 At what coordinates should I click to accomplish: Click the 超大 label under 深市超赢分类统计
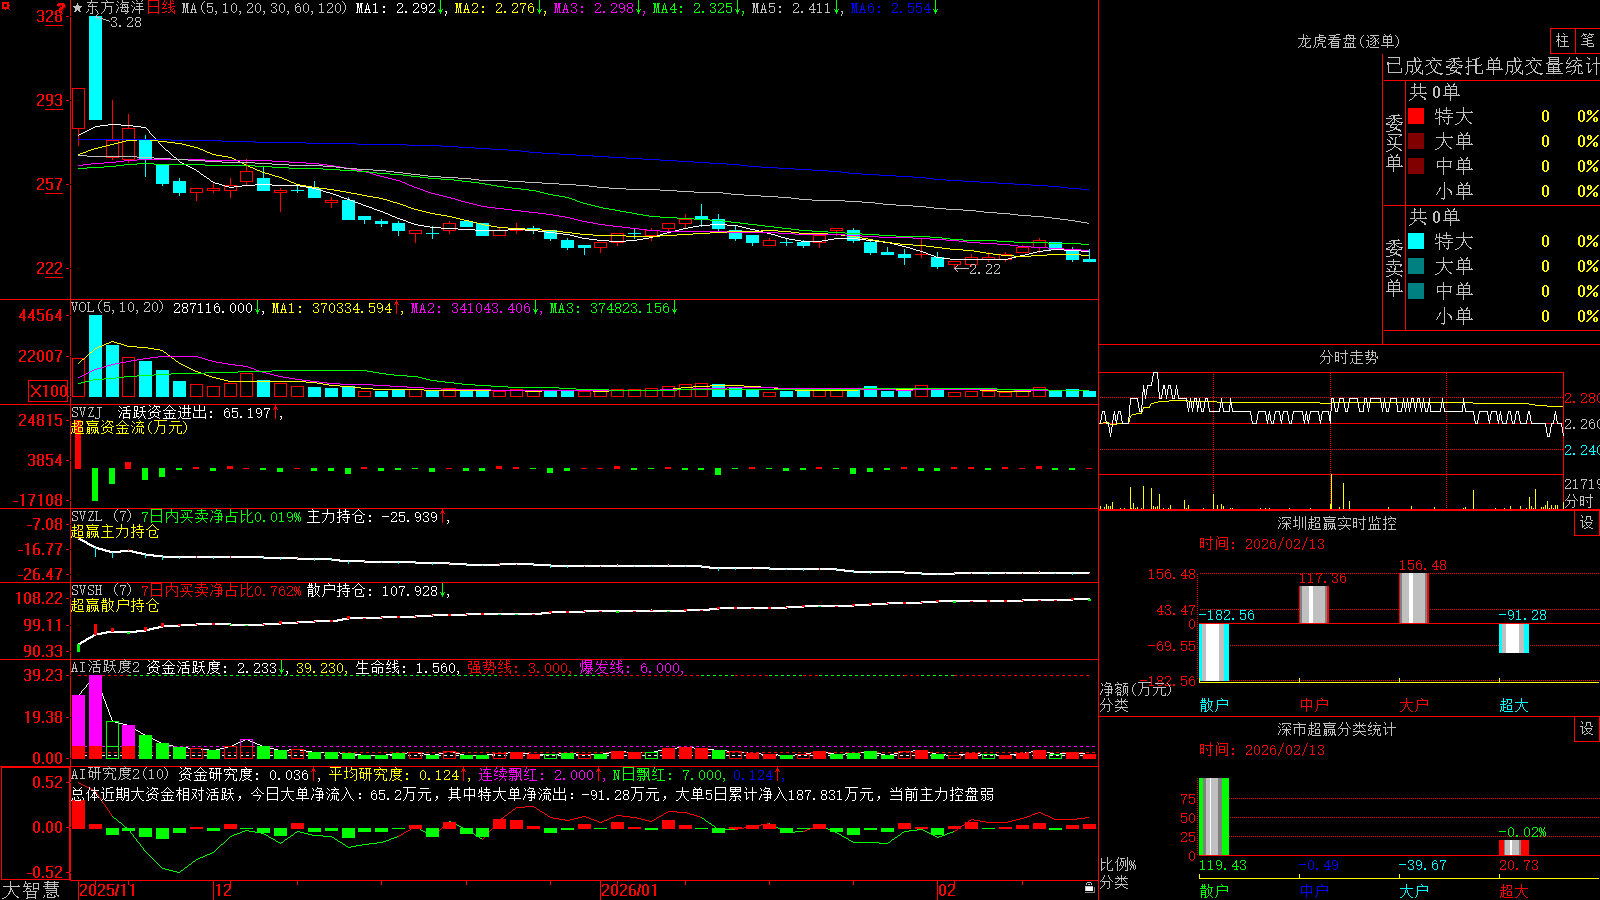(x=1514, y=890)
